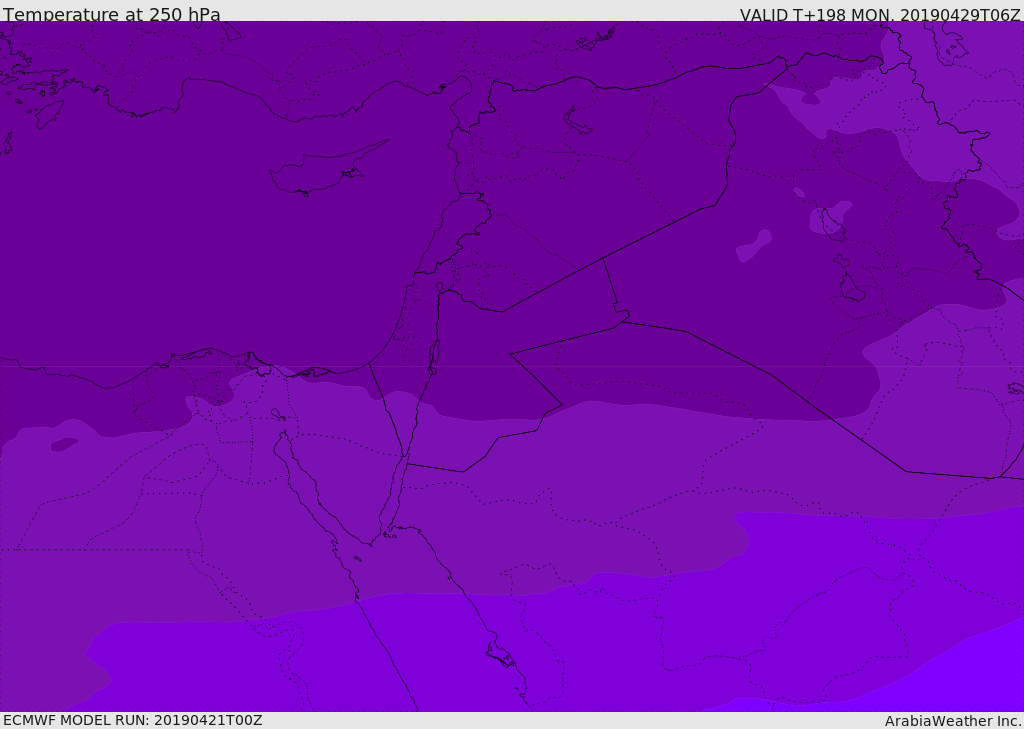This screenshot has width=1024, height=729.
Task: Select the island of Cyprus on map
Action: point(327,170)
